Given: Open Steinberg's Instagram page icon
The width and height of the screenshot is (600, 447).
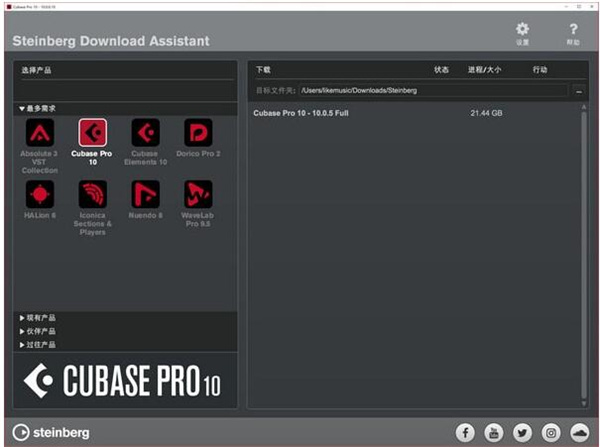Looking at the screenshot, I should (551, 433).
